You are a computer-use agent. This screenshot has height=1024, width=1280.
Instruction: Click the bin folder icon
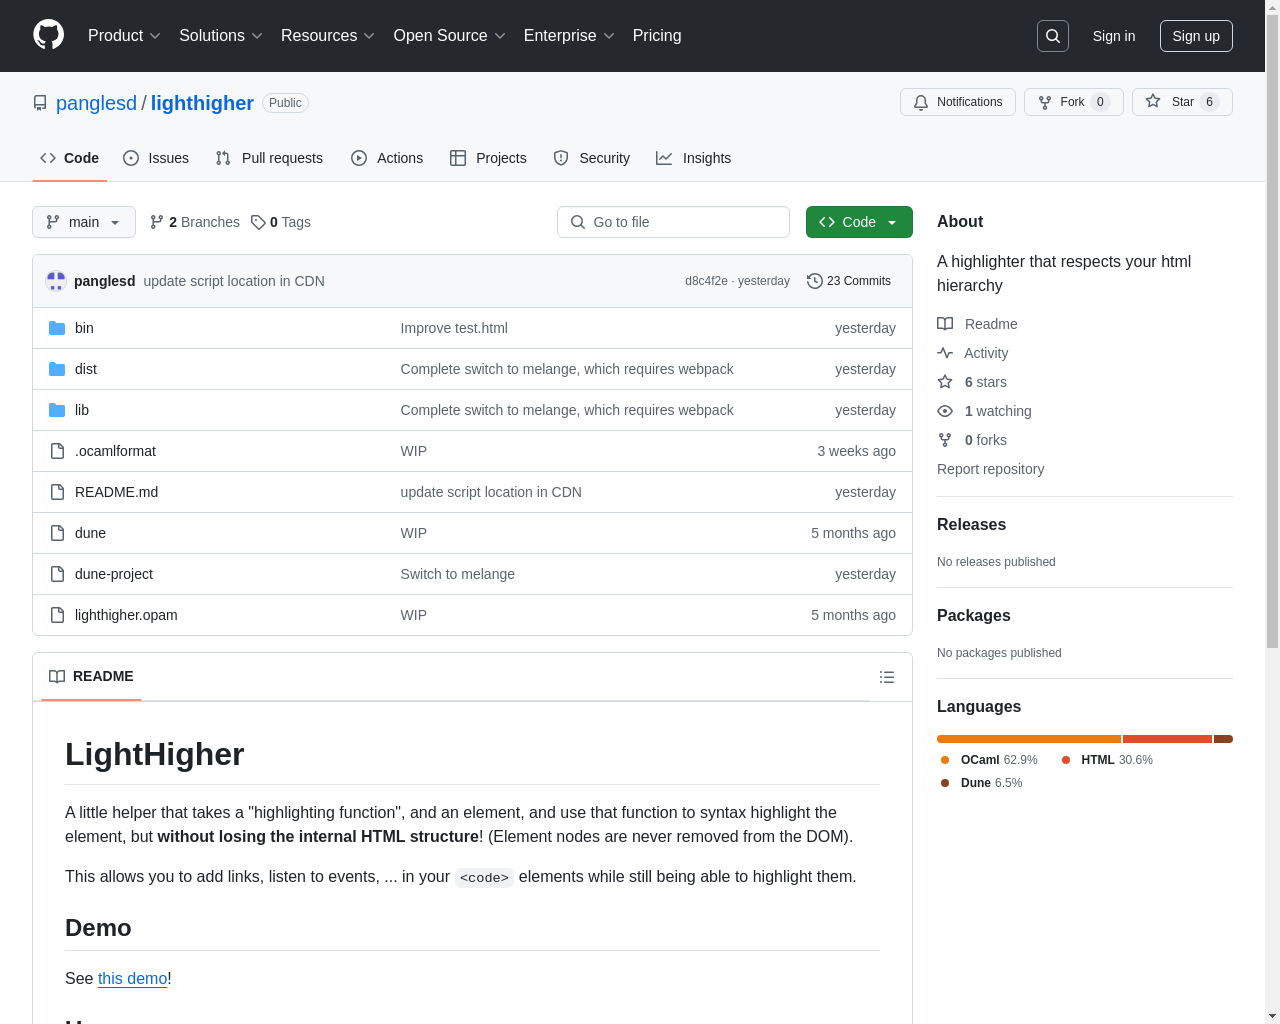57,328
